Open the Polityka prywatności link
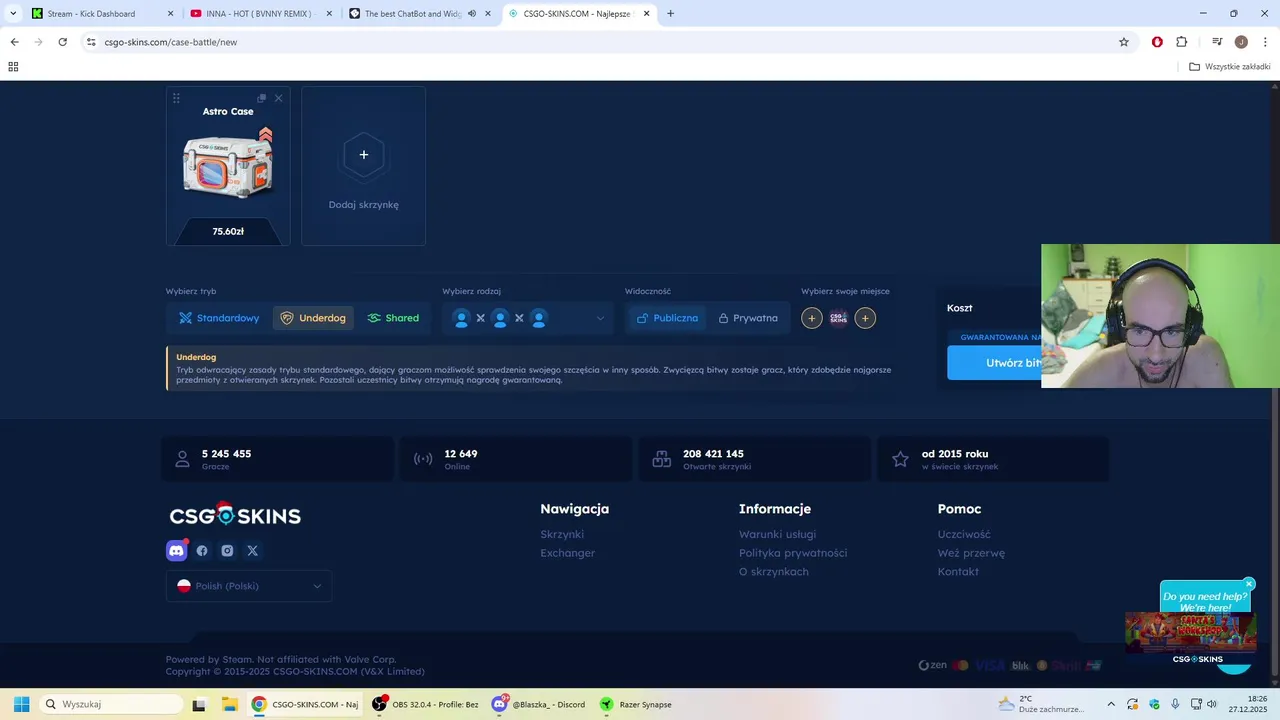The image size is (1280, 720). (x=793, y=553)
